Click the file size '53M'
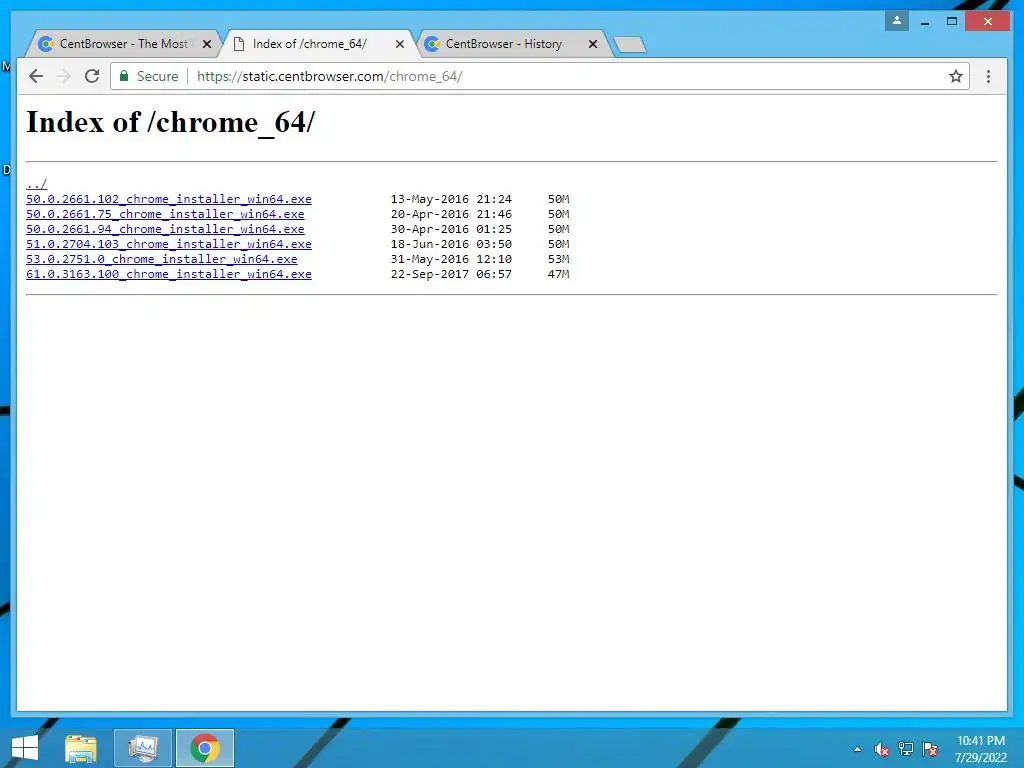This screenshot has height=768, width=1024. 558,259
